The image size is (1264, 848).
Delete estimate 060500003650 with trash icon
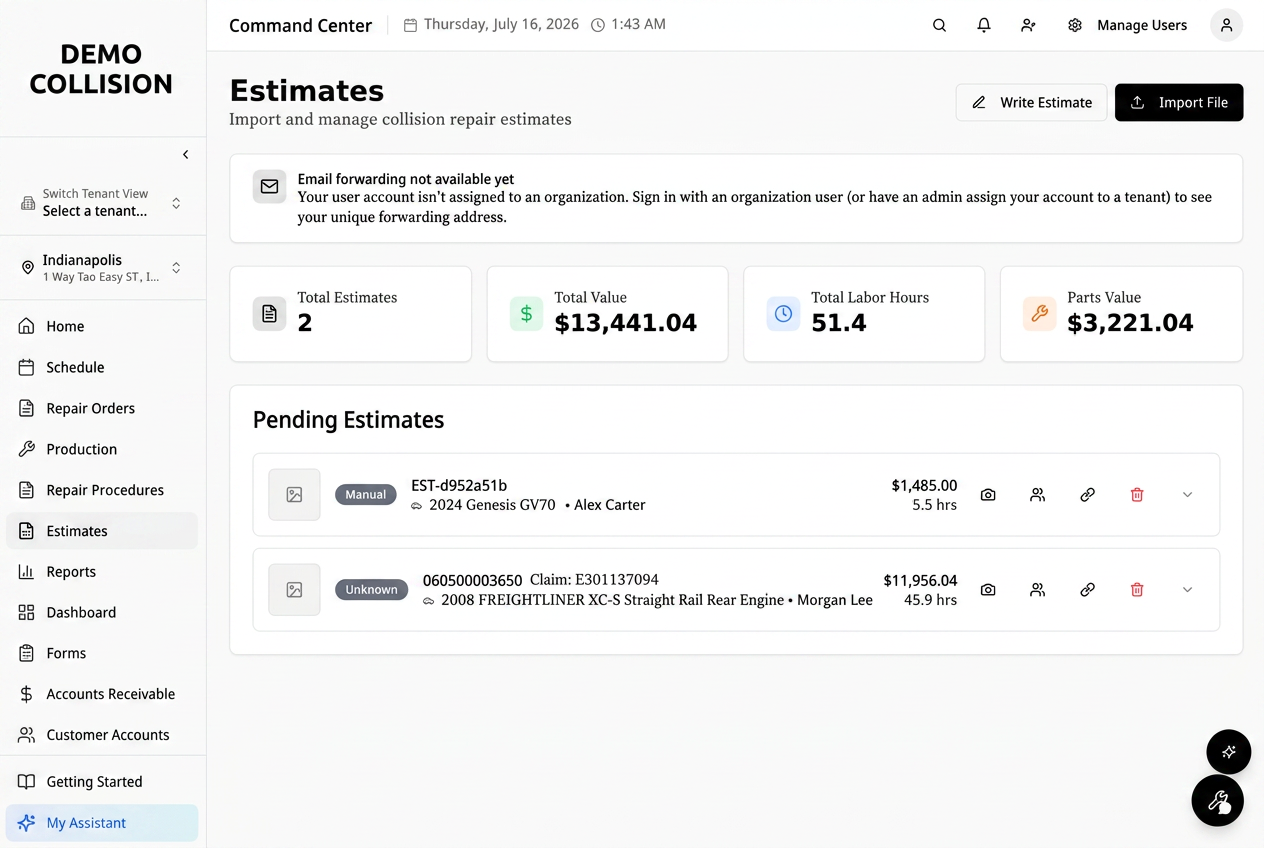coord(1137,590)
